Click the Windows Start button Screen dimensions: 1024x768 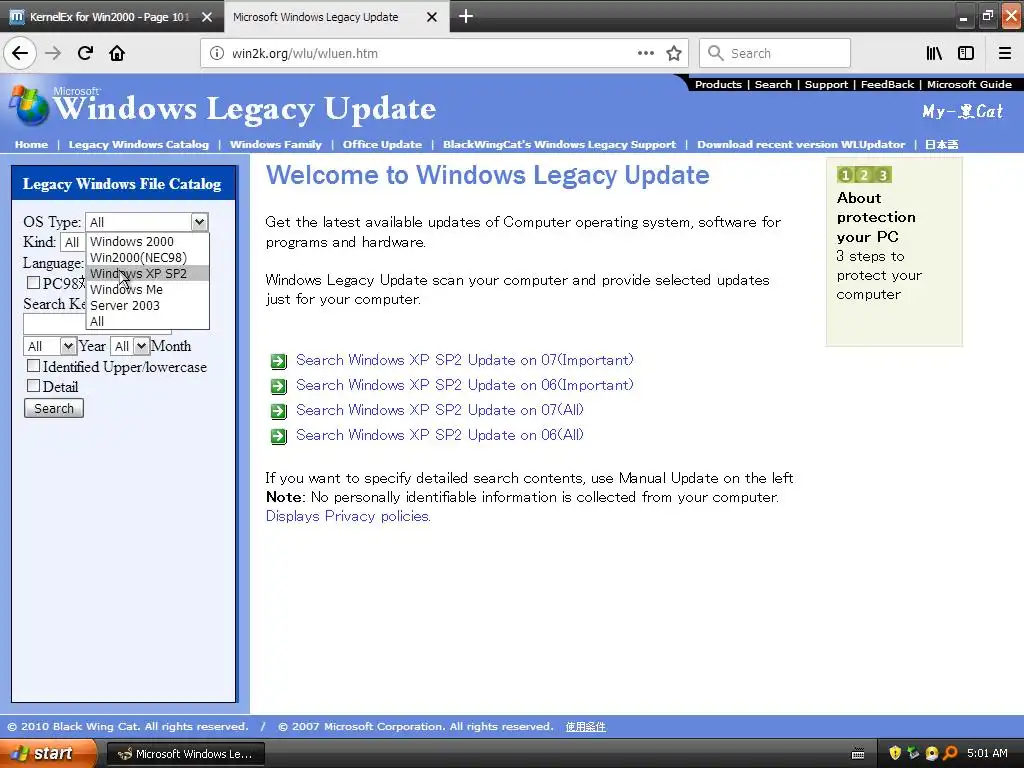[x=48, y=754]
